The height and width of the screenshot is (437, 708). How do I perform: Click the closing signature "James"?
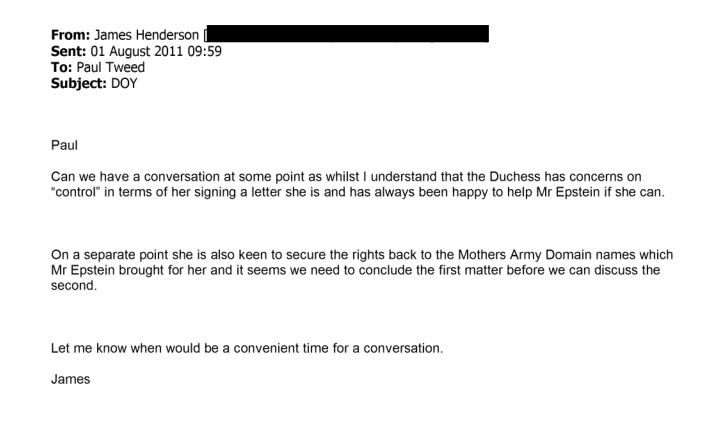(x=68, y=378)
